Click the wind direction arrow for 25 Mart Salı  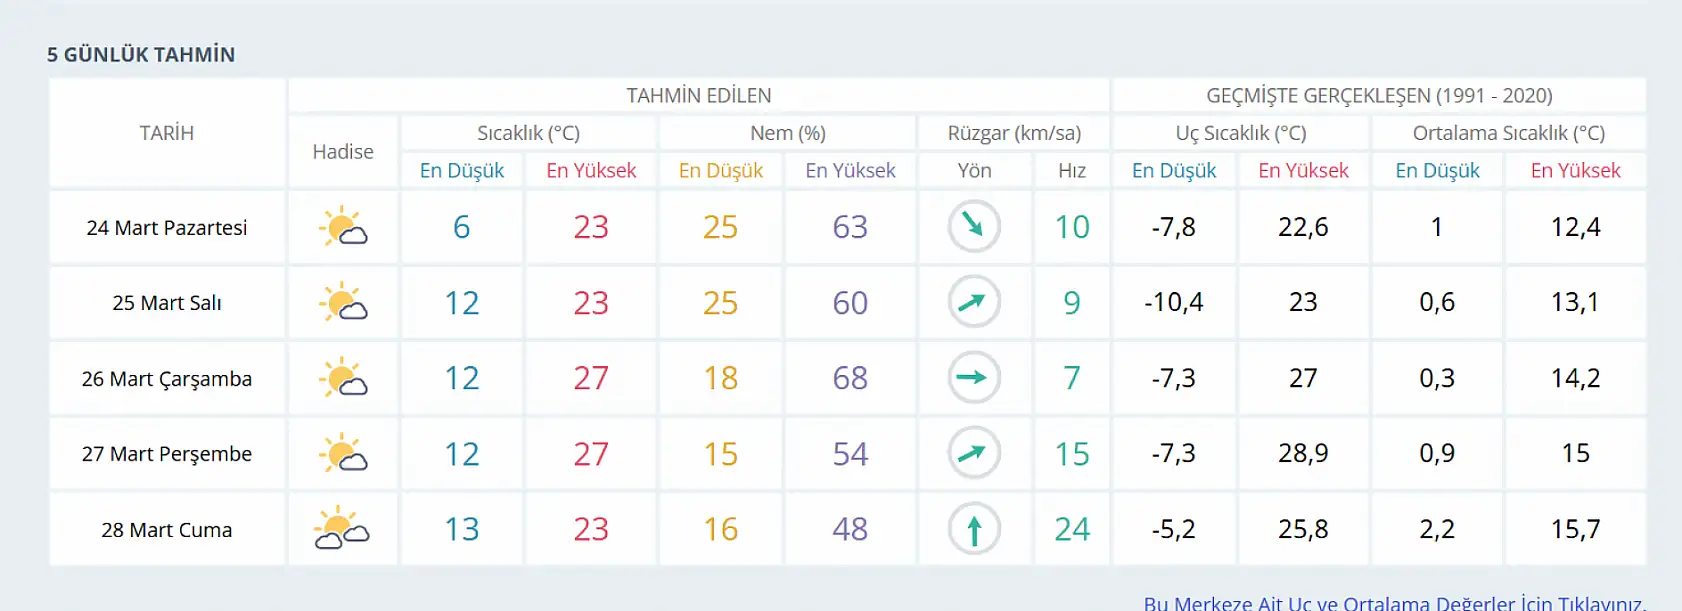(x=974, y=302)
